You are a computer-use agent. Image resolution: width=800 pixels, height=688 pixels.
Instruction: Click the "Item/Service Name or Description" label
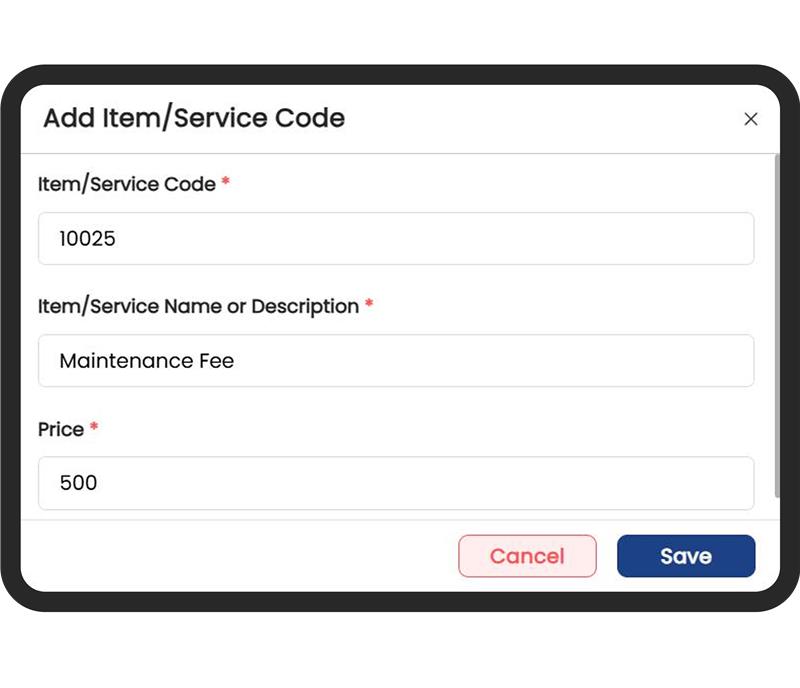[198, 306]
